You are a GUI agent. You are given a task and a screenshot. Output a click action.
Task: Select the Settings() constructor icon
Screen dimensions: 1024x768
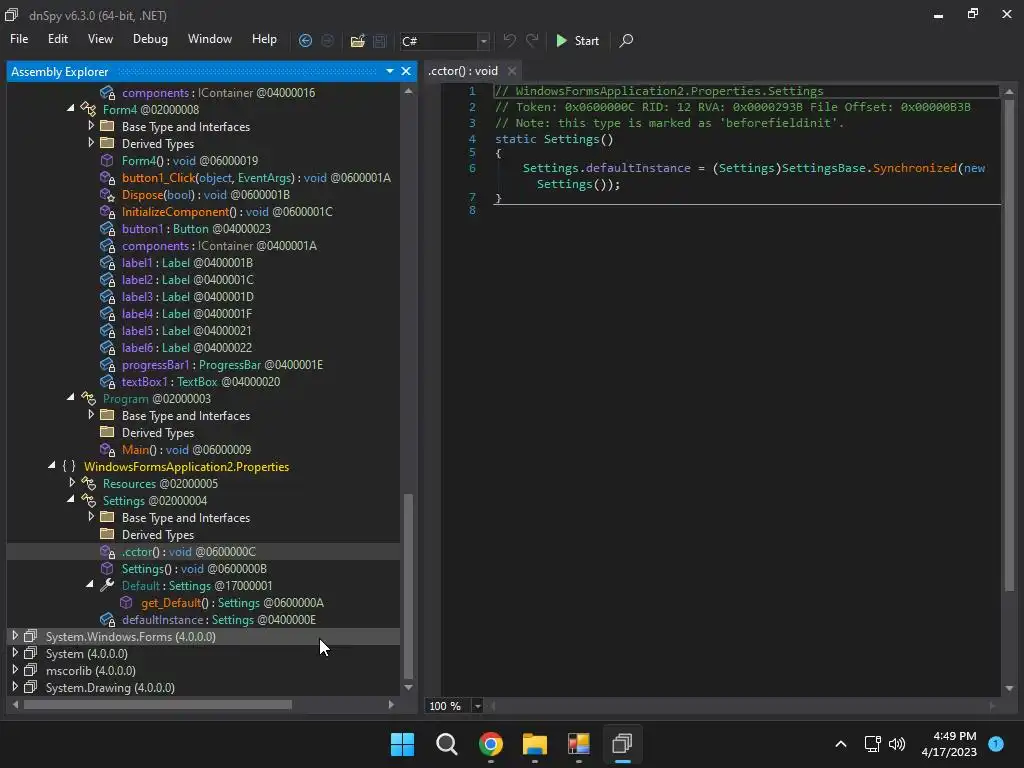(x=107, y=568)
